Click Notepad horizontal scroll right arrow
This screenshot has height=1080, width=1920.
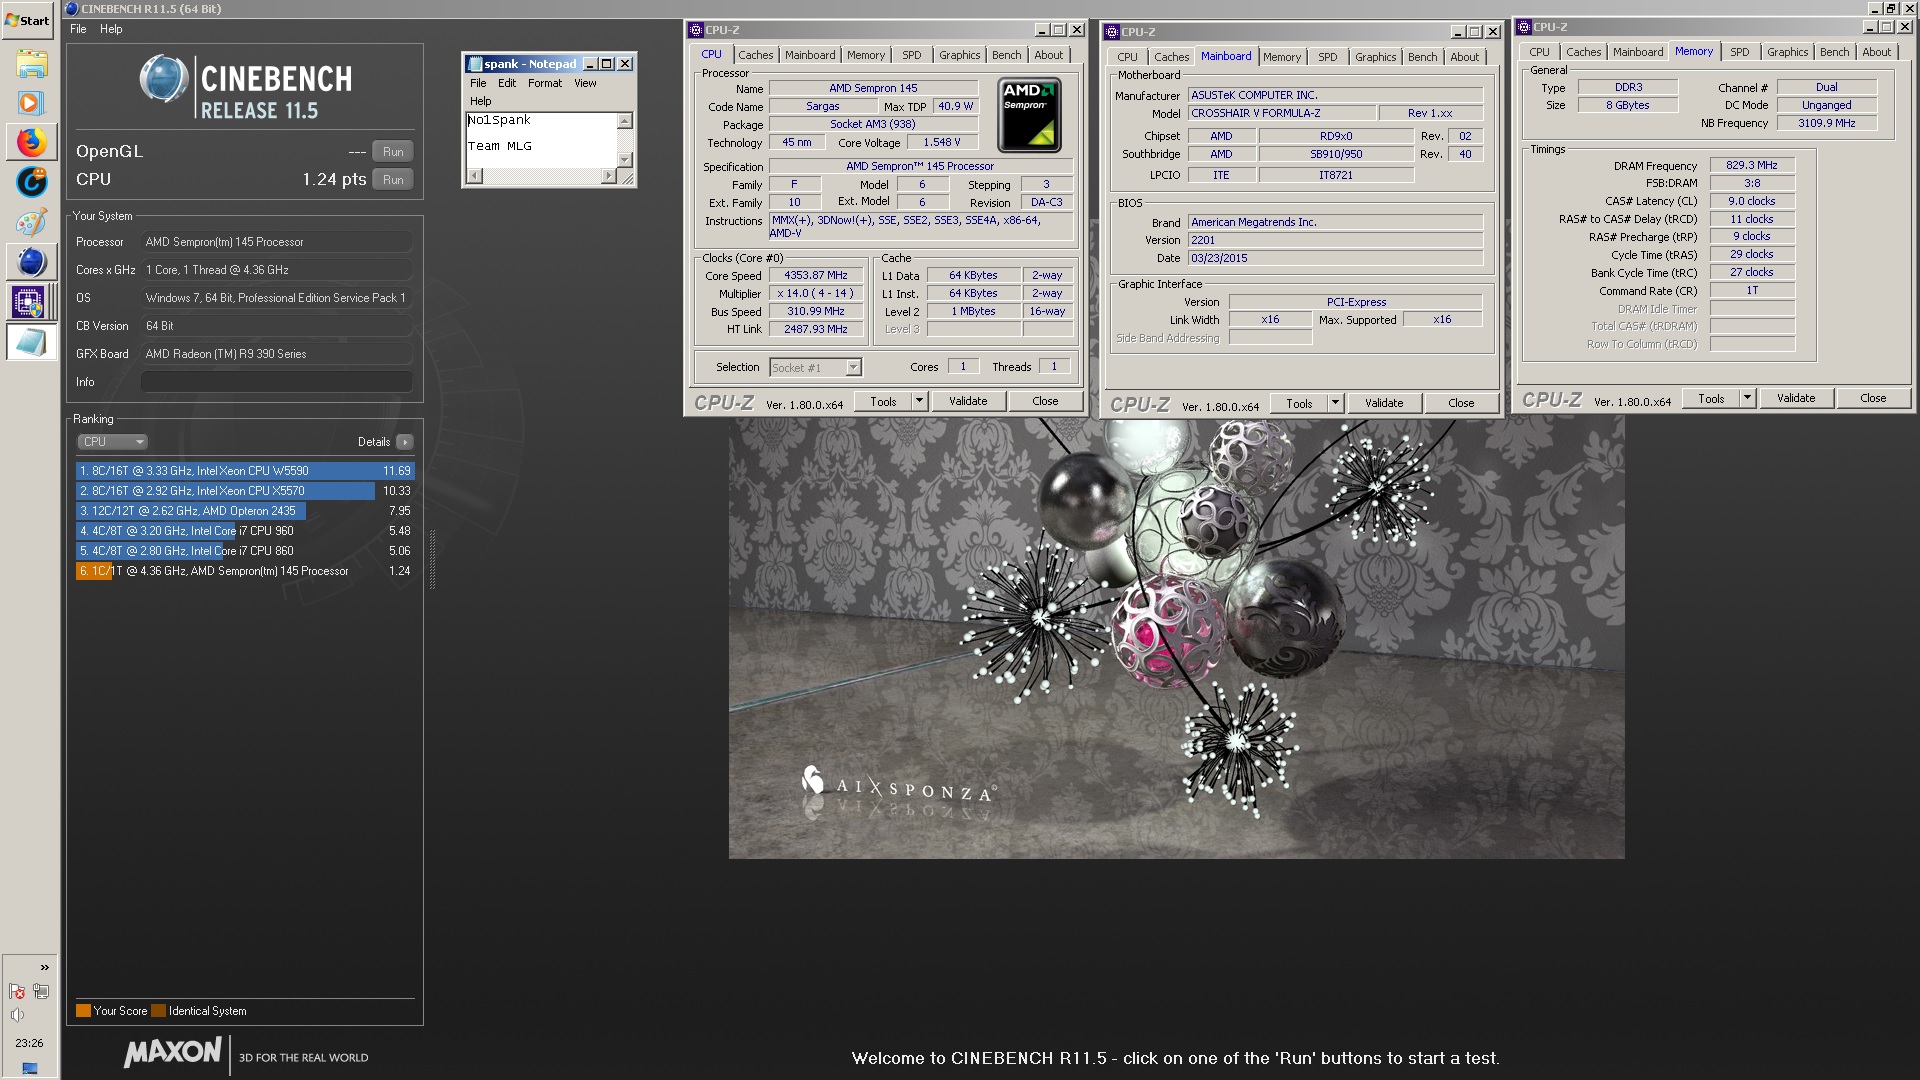tap(608, 176)
